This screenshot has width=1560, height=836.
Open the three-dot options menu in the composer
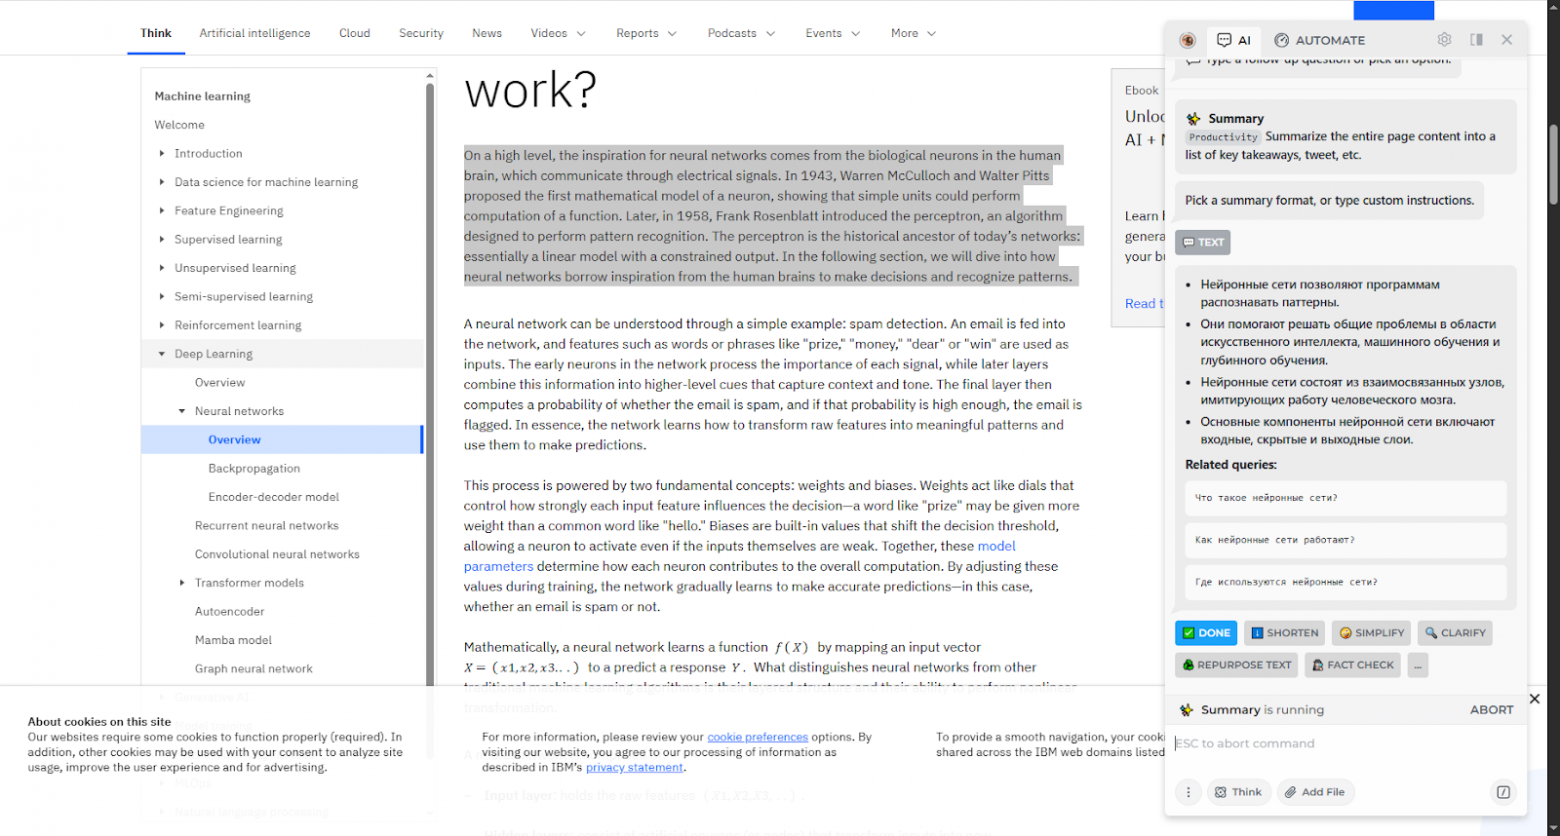coord(1188,792)
